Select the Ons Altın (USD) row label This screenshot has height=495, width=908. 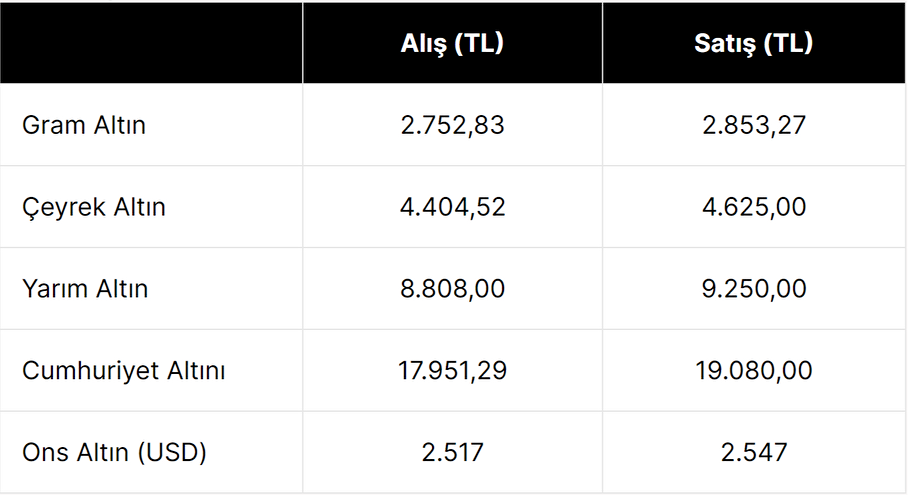pos(114,452)
